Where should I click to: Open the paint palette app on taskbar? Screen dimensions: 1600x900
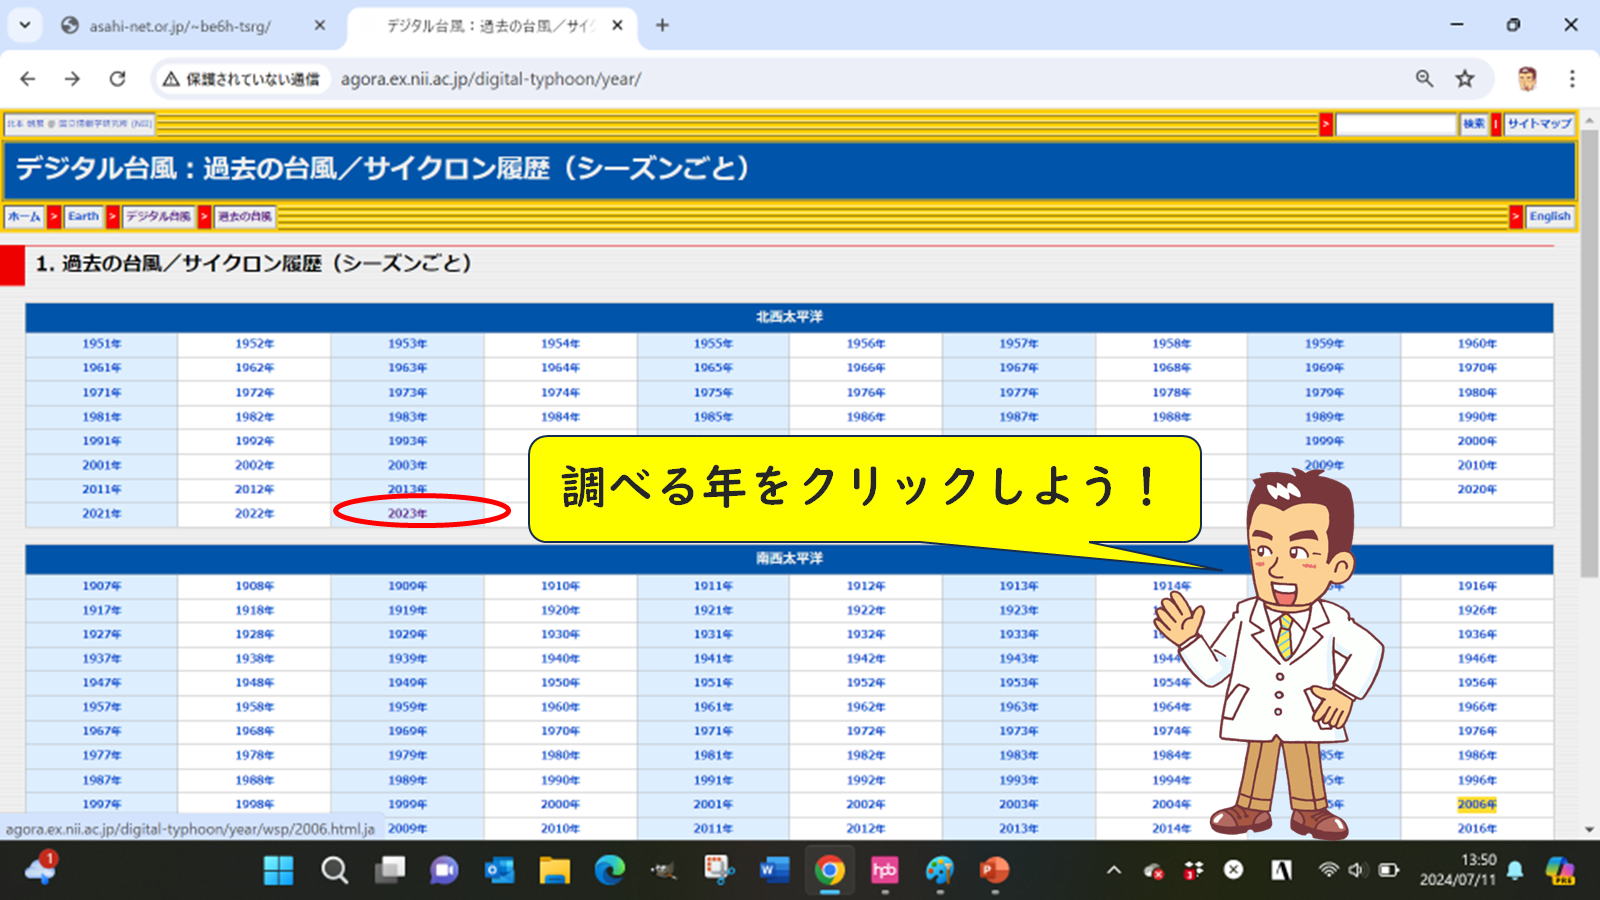click(939, 871)
